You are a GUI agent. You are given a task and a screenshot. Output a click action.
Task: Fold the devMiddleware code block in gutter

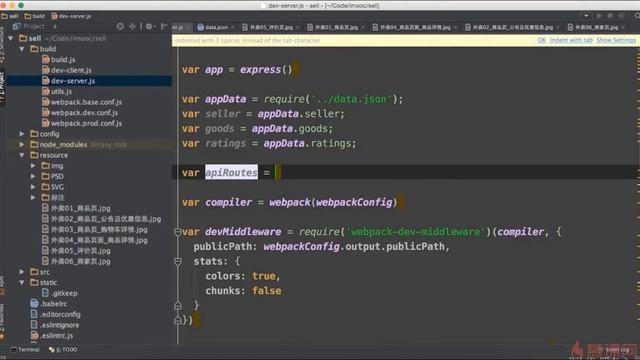pyautogui.click(x=178, y=232)
